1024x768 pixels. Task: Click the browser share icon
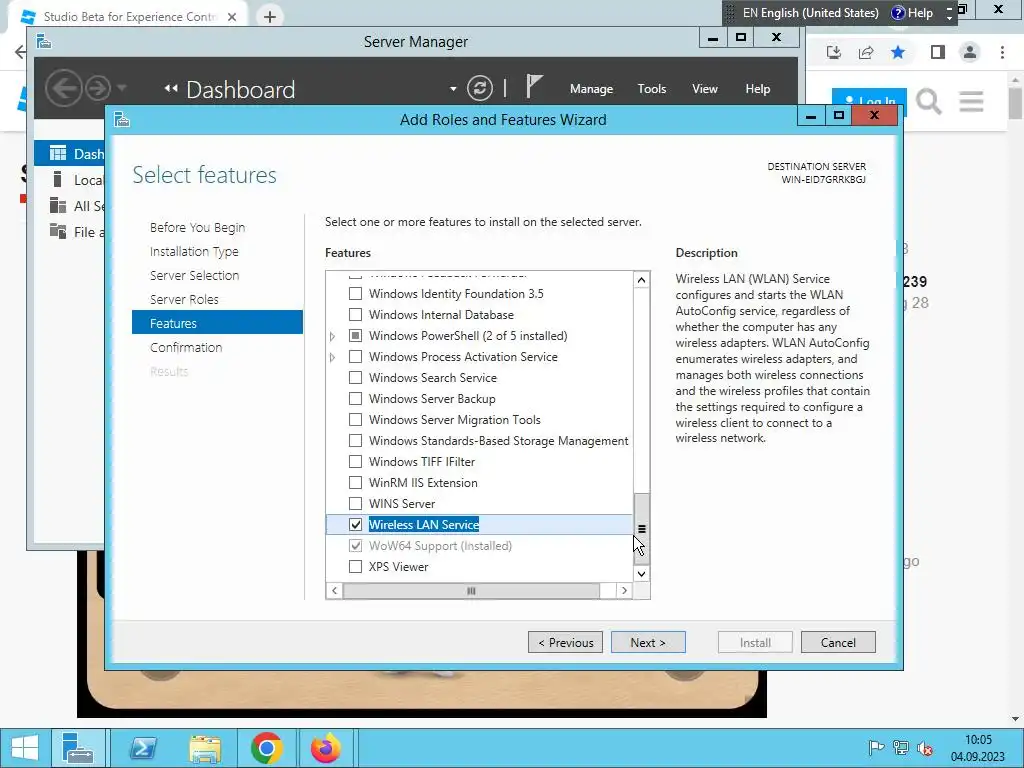coord(866,52)
